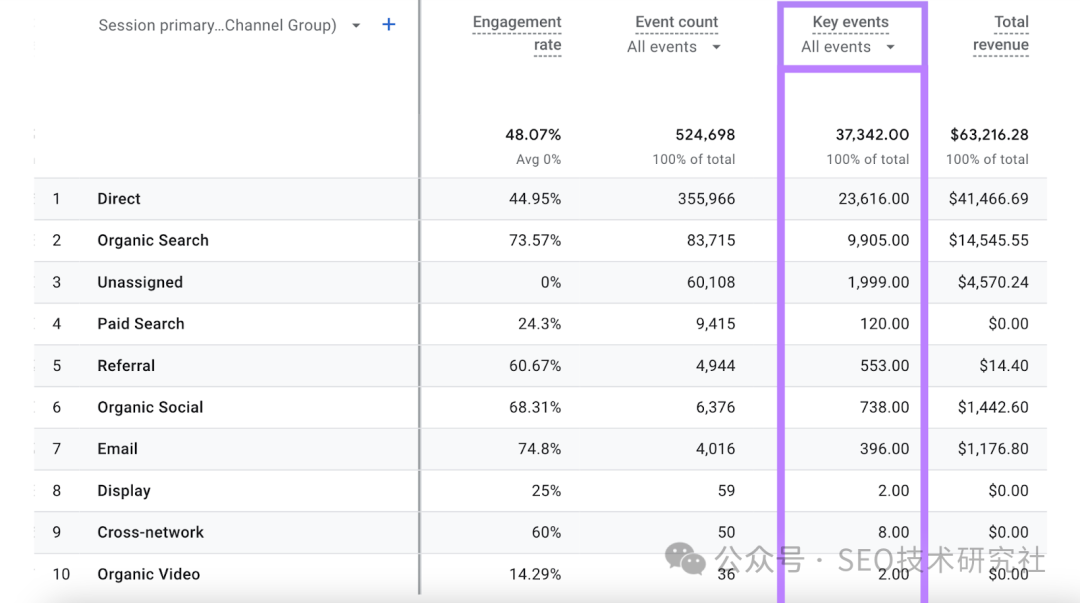Select the Referral row label
This screenshot has height=603, width=1080.
(126, 366)
